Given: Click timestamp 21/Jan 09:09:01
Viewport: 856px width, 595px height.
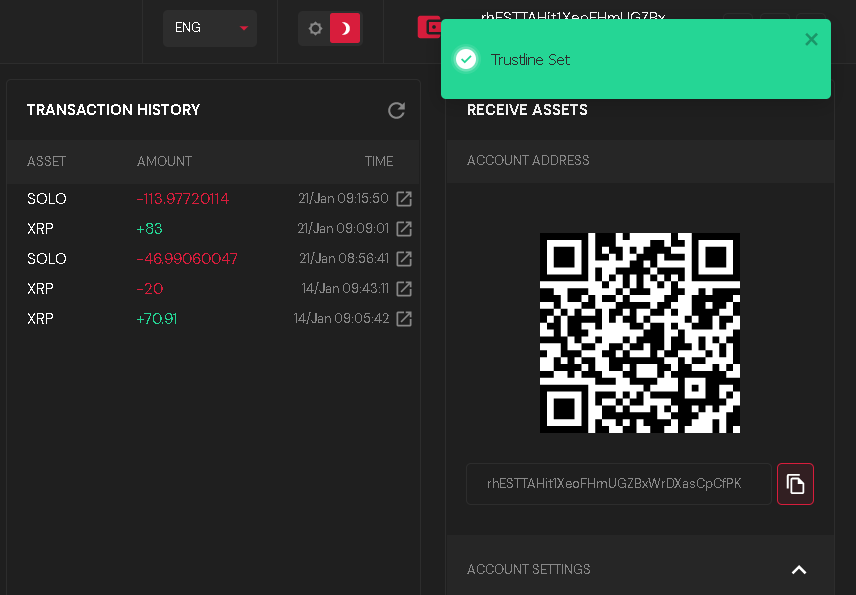Looking at the screenshot, I should point(343,229).
